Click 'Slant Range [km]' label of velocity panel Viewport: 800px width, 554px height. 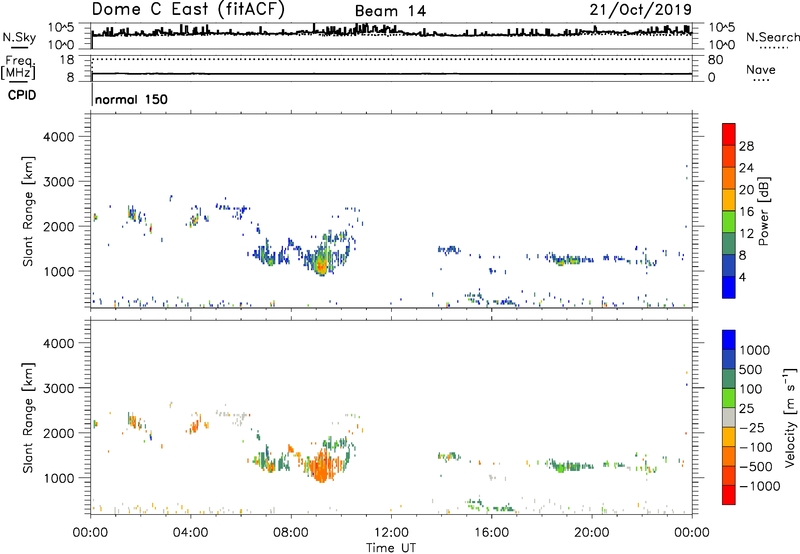[28, 418]
